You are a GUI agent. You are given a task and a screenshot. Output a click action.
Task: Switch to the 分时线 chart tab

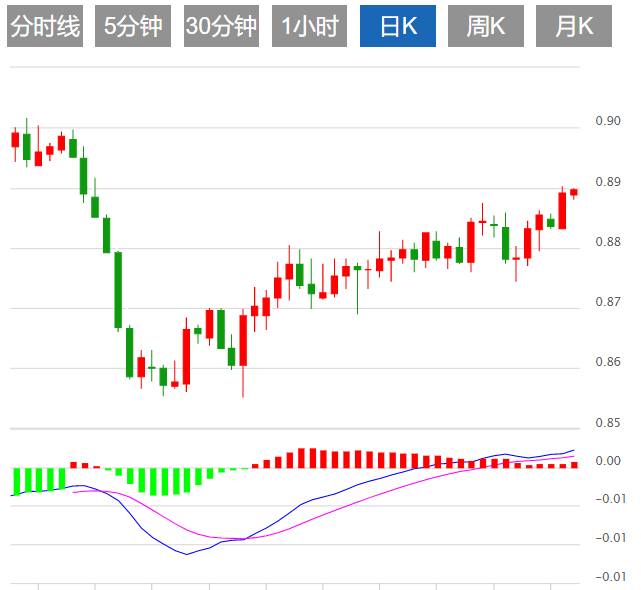click(x=45, y=26)
